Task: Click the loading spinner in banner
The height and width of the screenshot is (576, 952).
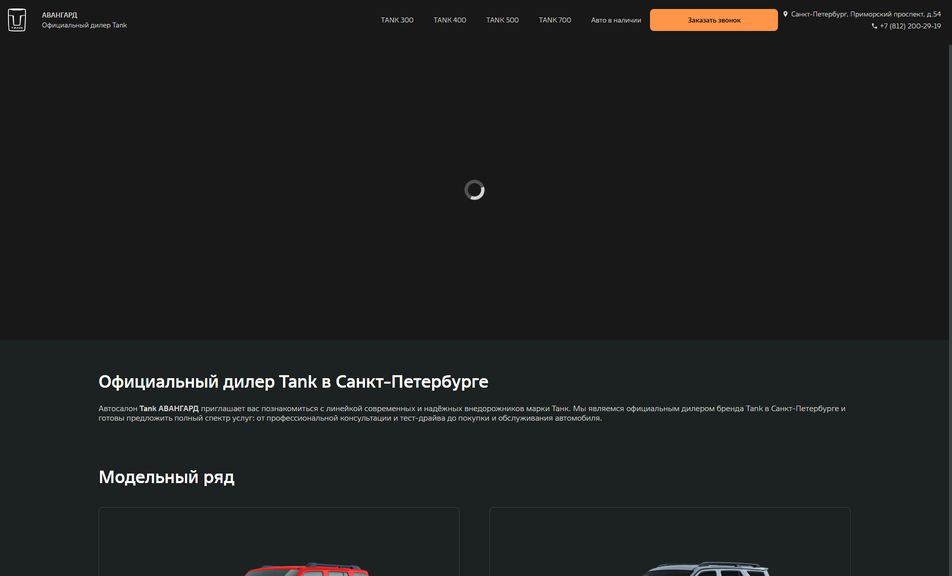Action: [x=474, y=190]
